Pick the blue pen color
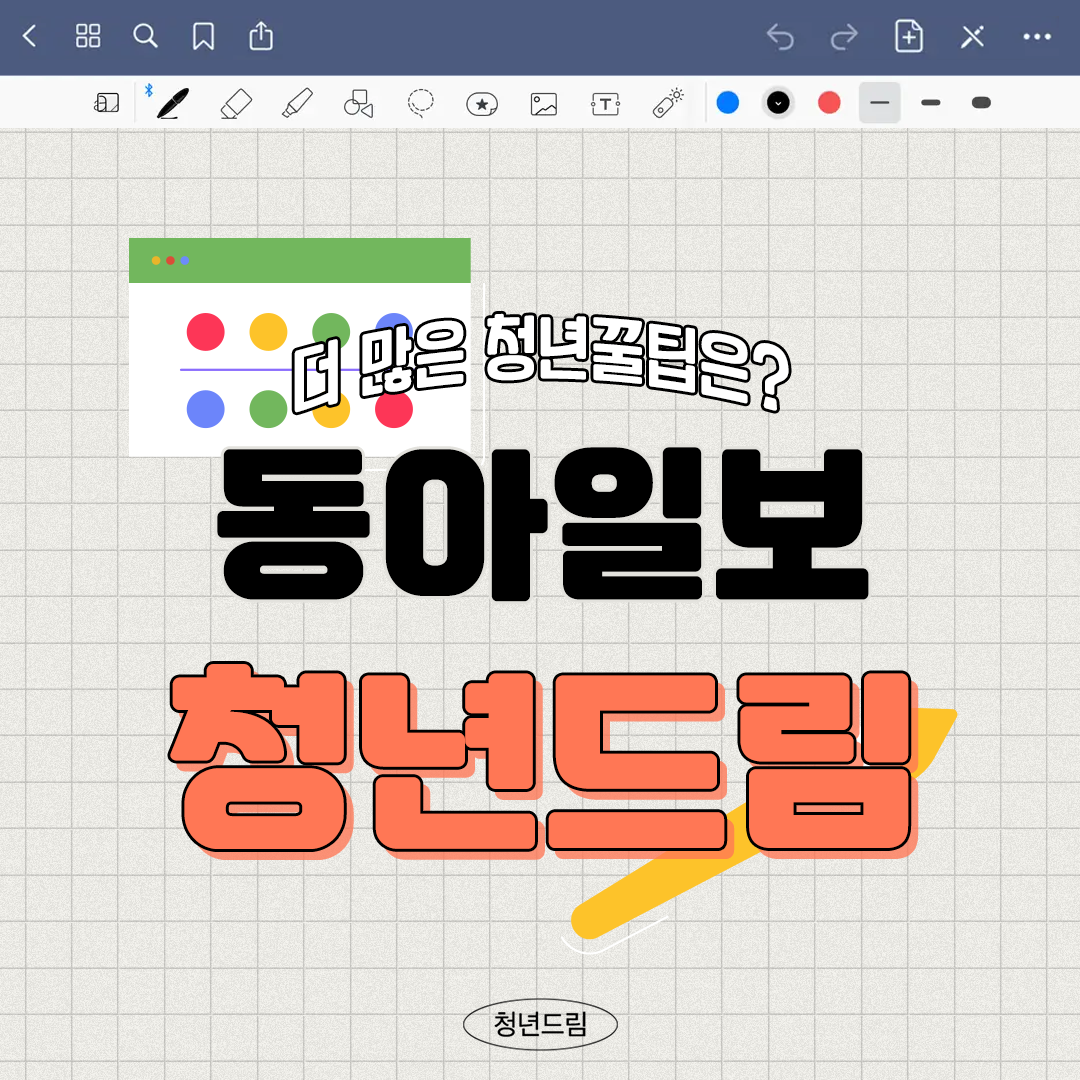The width and height of the screenshot is (1080, 1080). pyautogui.click(x=728, y=102)
